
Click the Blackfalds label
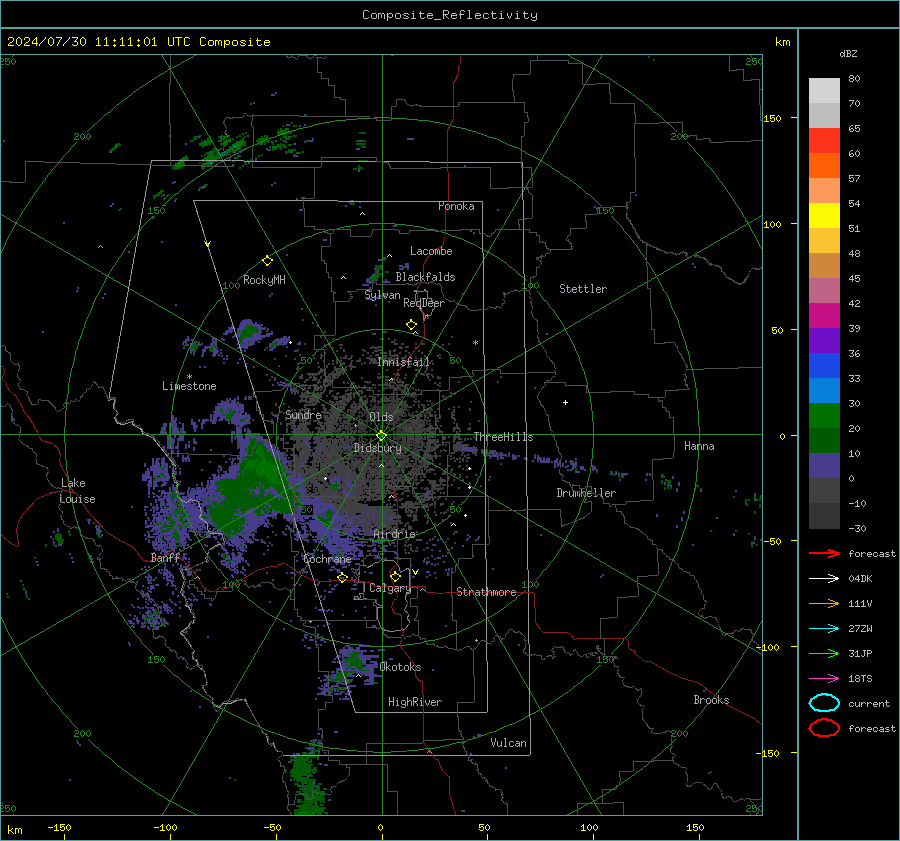tap(425, 277)
